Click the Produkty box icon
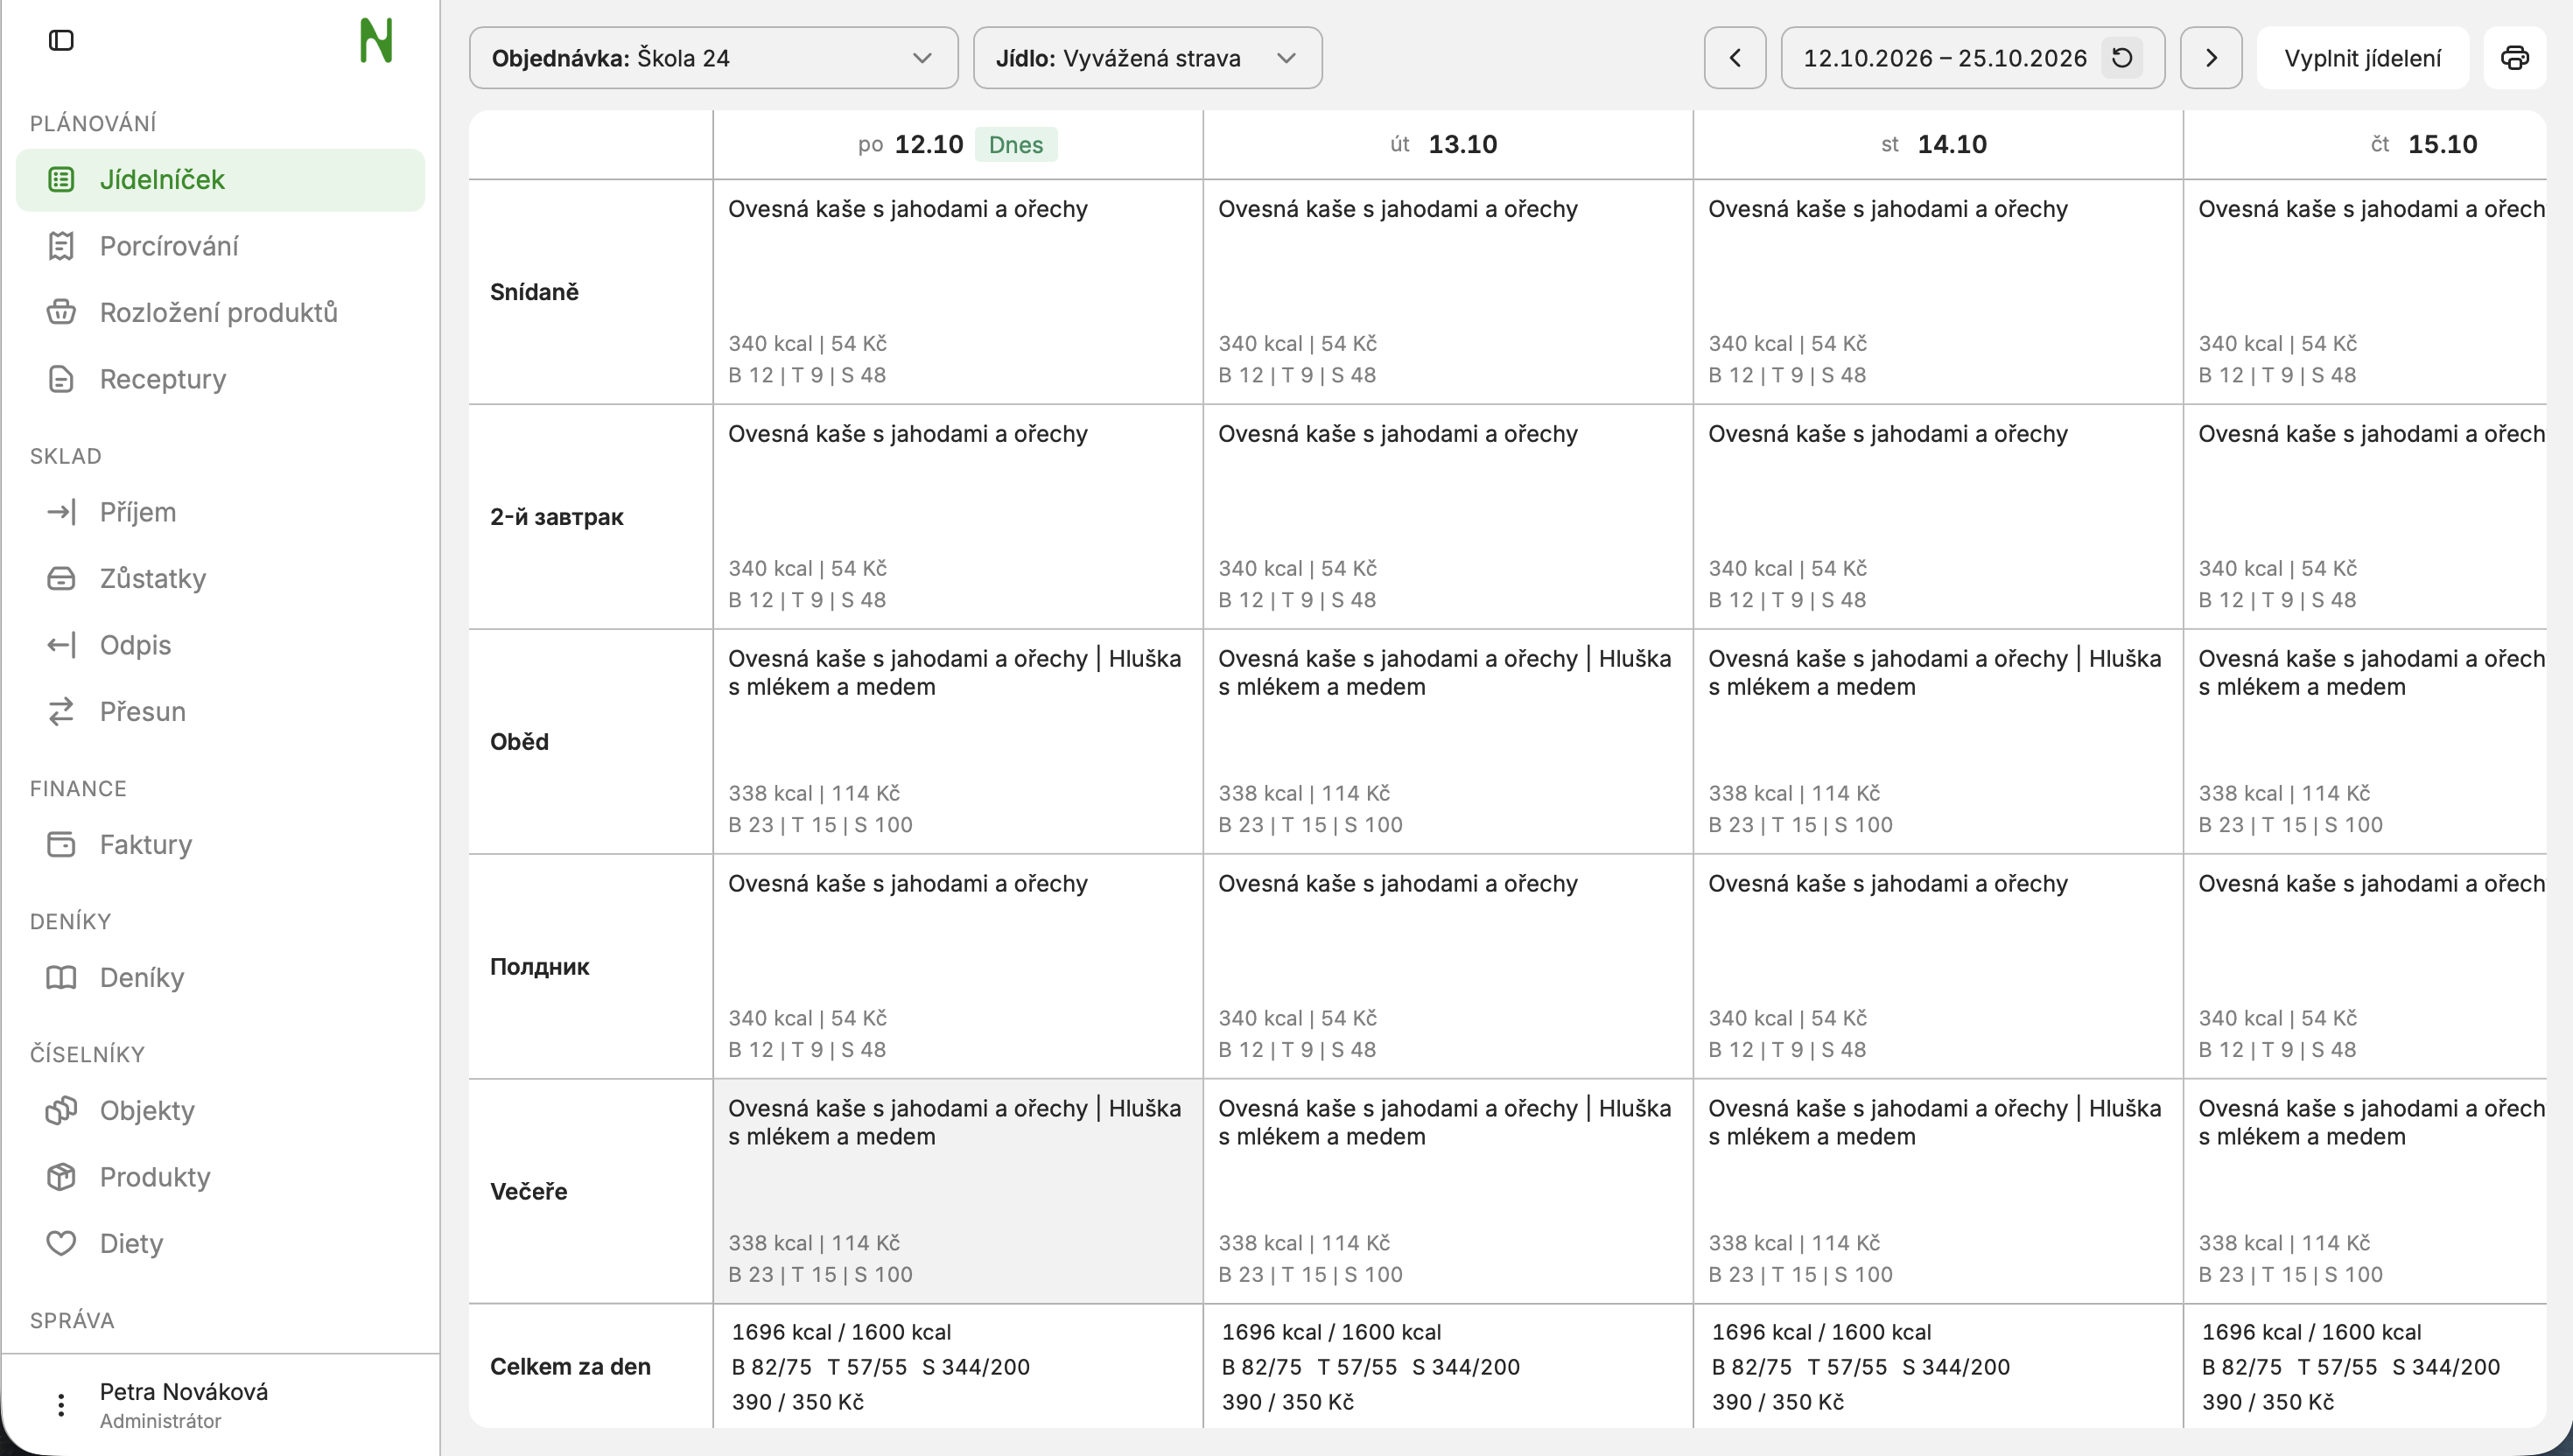2573x1456 pixels. point(61,1177)
